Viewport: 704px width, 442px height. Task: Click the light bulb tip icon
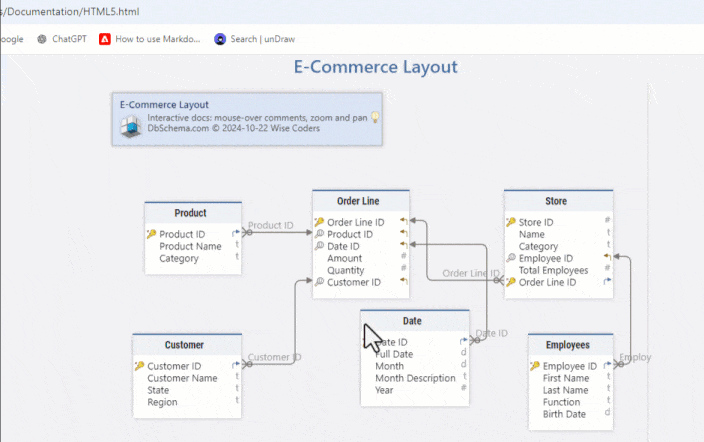click(x=375, y=117)
